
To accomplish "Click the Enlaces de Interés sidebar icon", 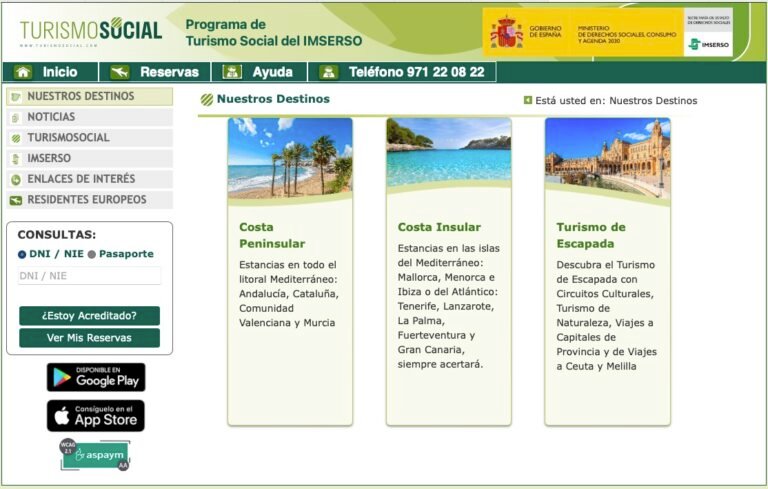I will click(16, 180).
